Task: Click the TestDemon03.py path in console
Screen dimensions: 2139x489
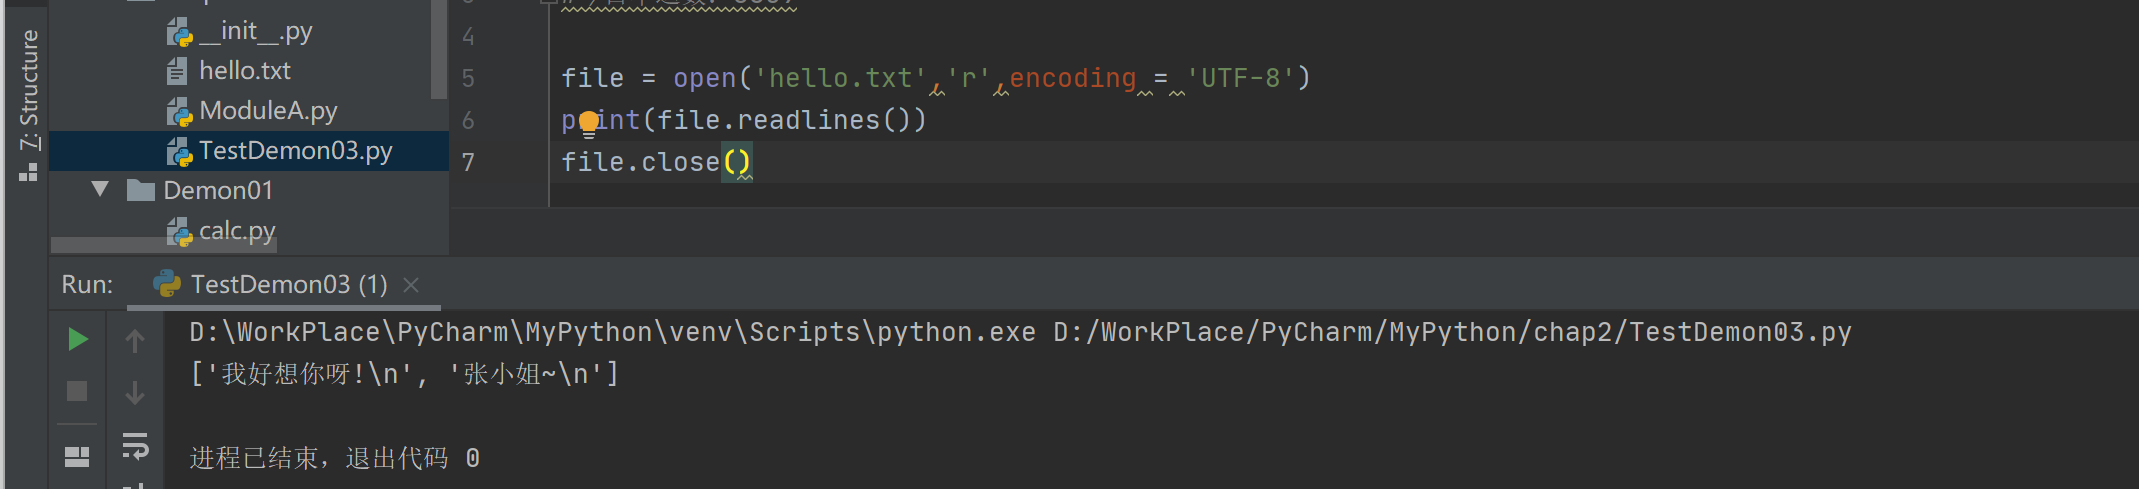Action: tap(1452, 332)
